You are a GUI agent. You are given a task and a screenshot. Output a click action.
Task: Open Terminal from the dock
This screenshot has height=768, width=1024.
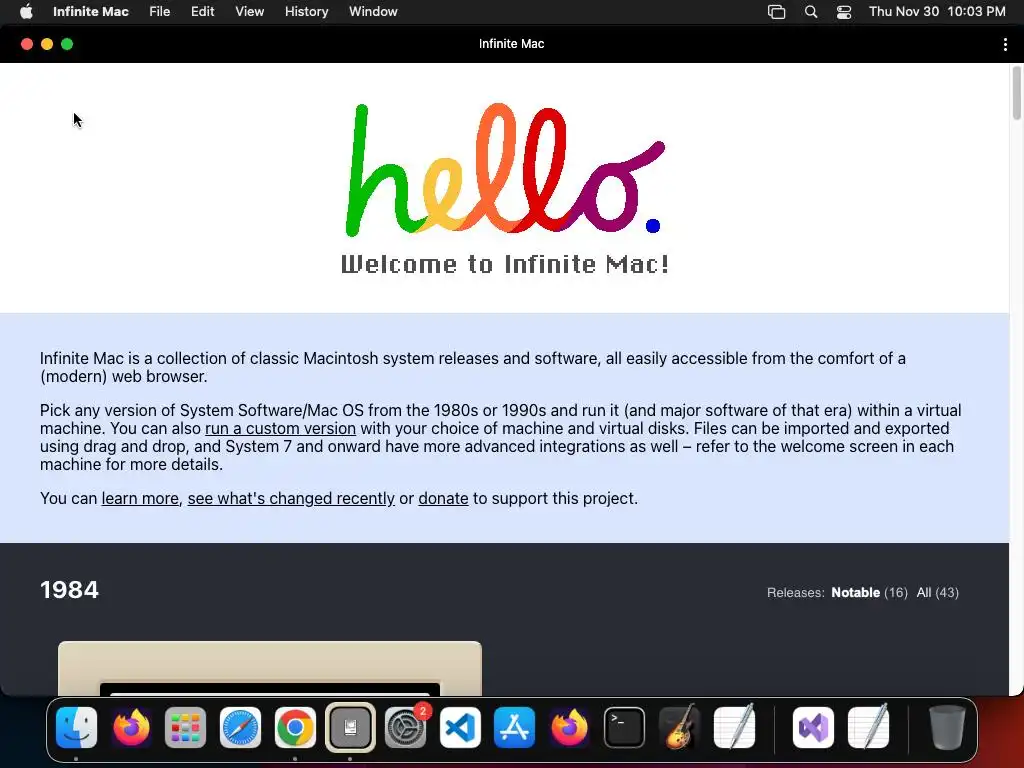click(624, 727)
